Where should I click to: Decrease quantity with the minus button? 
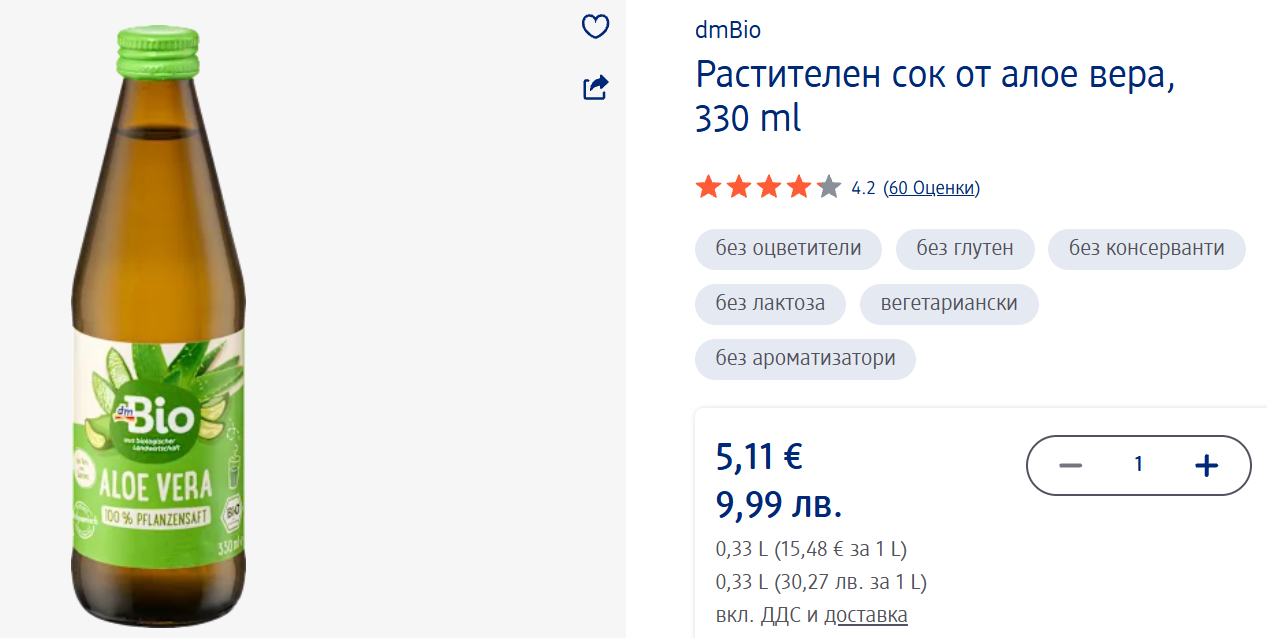tap(1071, 465)
